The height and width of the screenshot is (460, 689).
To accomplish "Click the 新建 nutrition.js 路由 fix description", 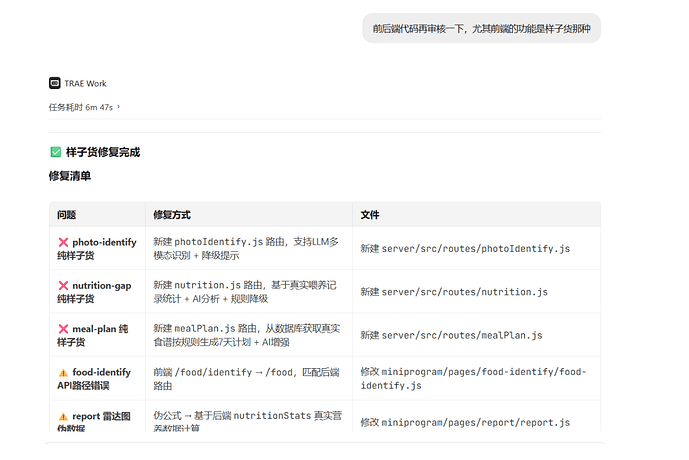I will 245,292.
